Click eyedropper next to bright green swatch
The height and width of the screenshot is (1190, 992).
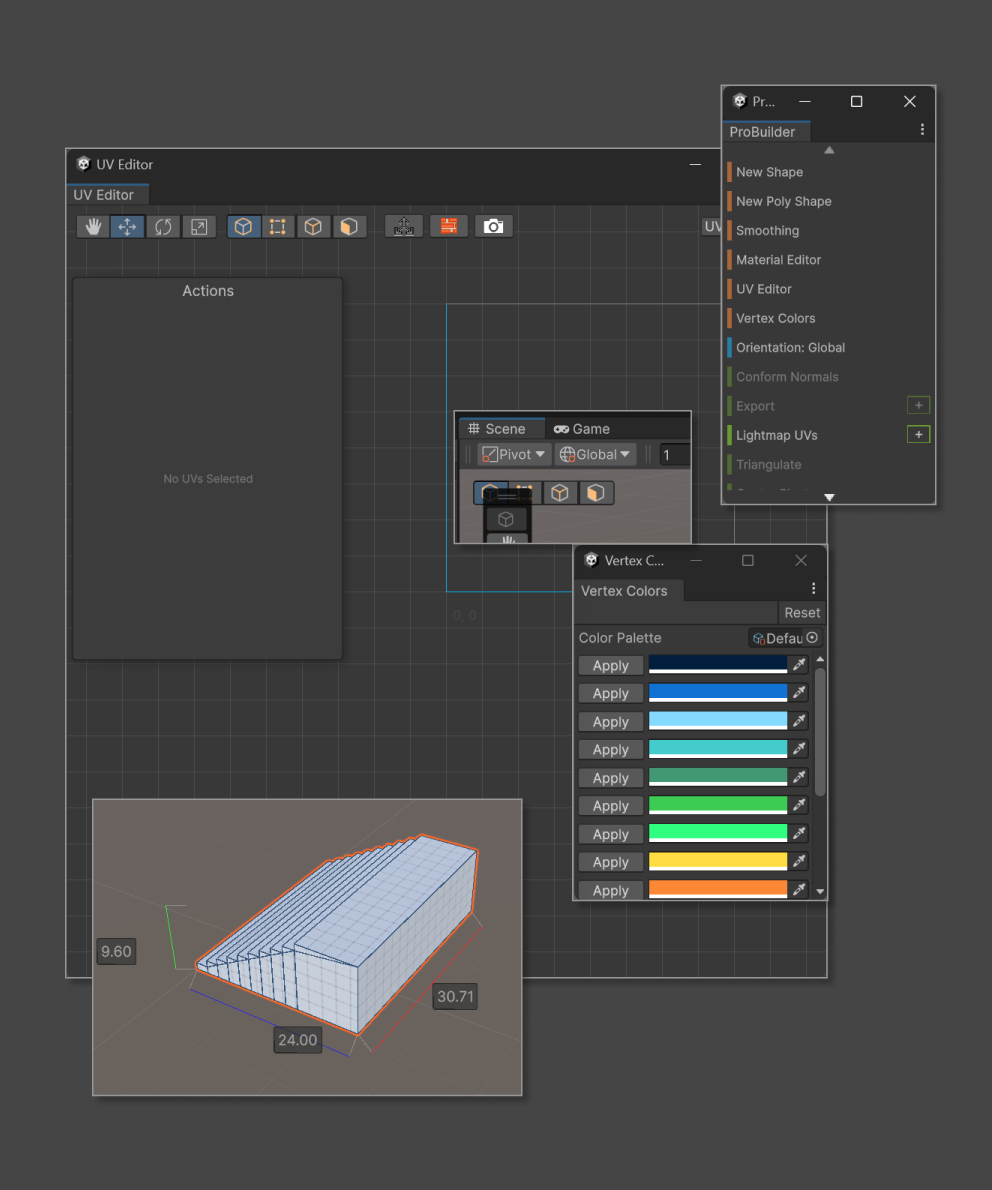tap(799, 805)
